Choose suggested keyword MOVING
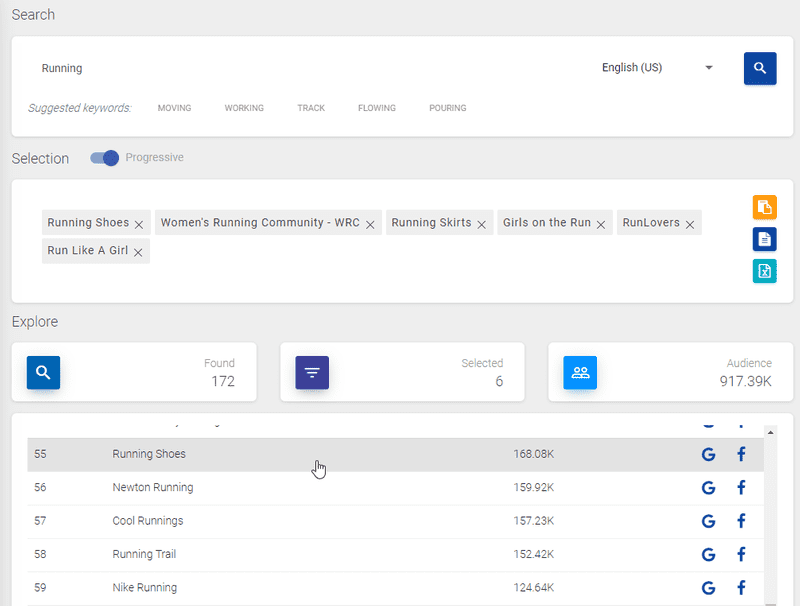Screen dimensions: 800x606 click(x=174, y=108)
